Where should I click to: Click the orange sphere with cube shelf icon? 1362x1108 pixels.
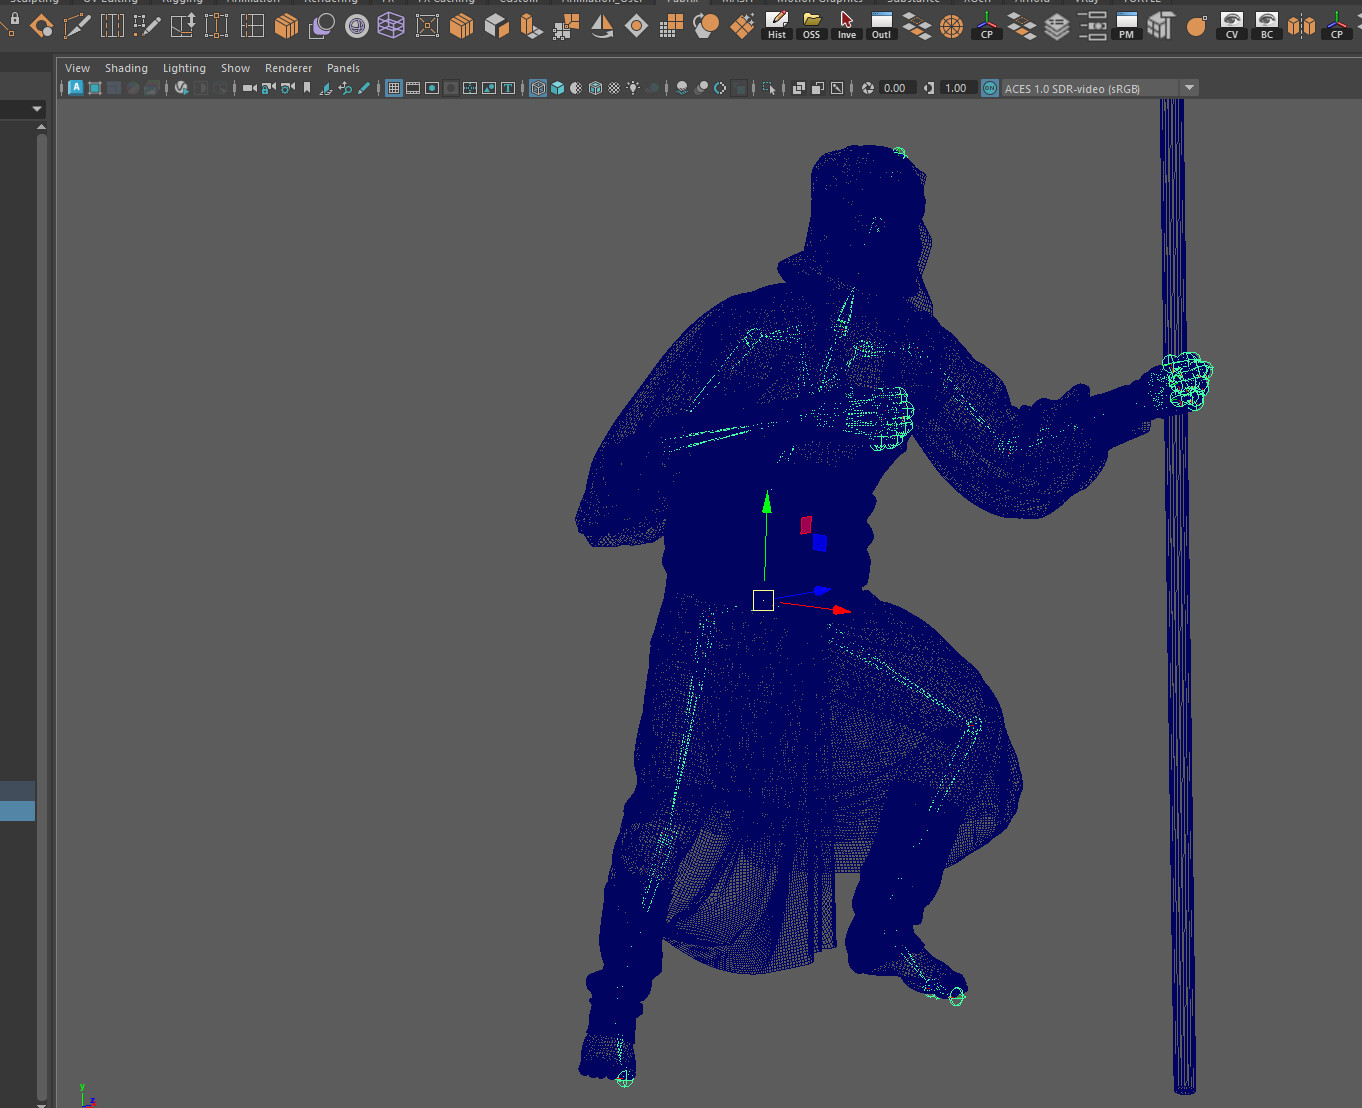coord(707,26)
